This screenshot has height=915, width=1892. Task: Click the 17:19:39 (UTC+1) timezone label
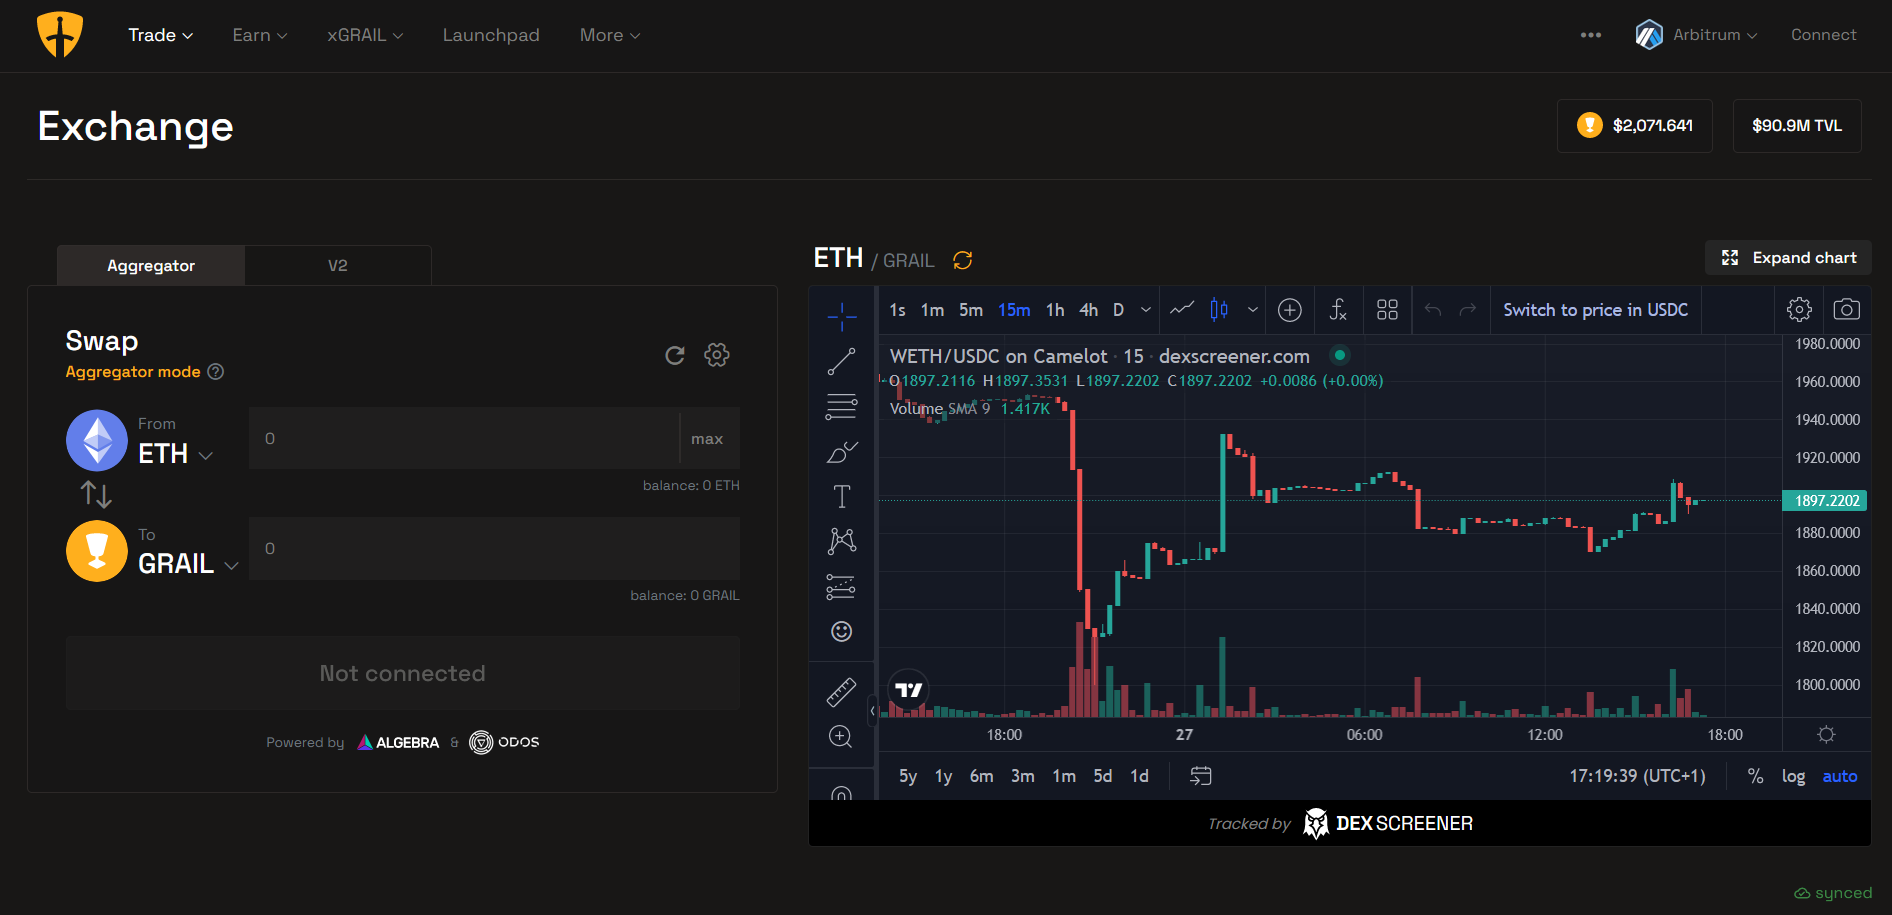[x=1637, y=777]
